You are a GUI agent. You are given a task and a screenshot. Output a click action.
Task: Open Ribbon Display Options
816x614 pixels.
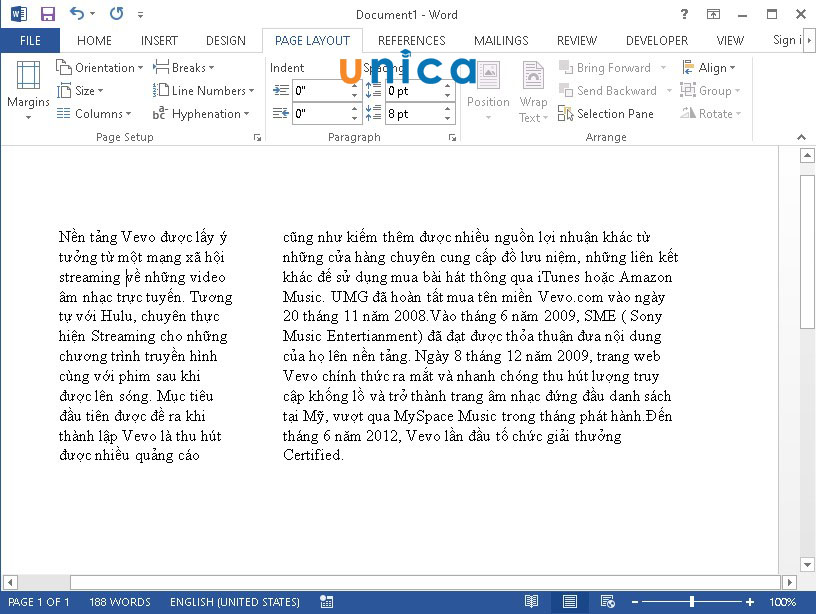tap(713, 14)
